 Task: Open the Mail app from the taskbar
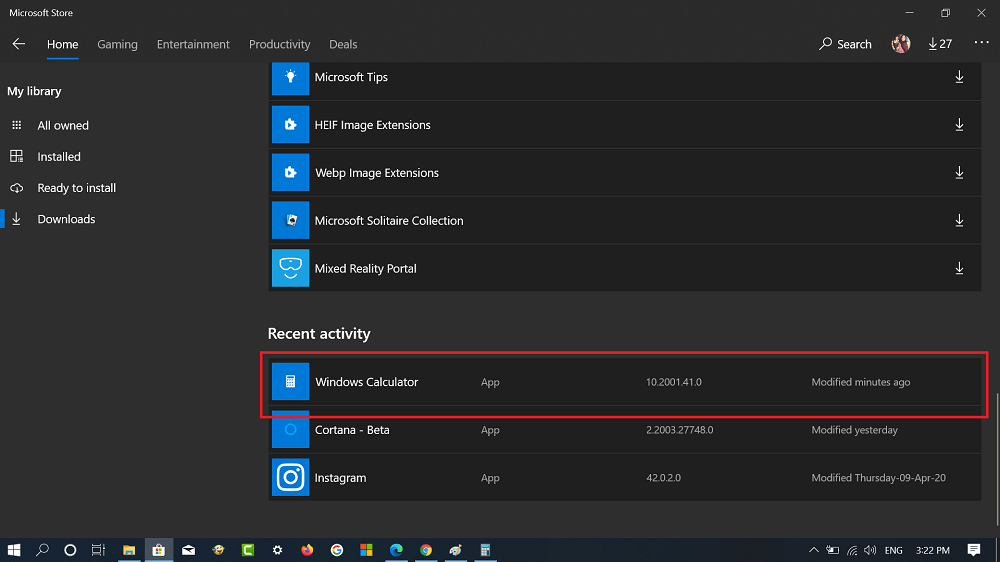coord(188,550)
